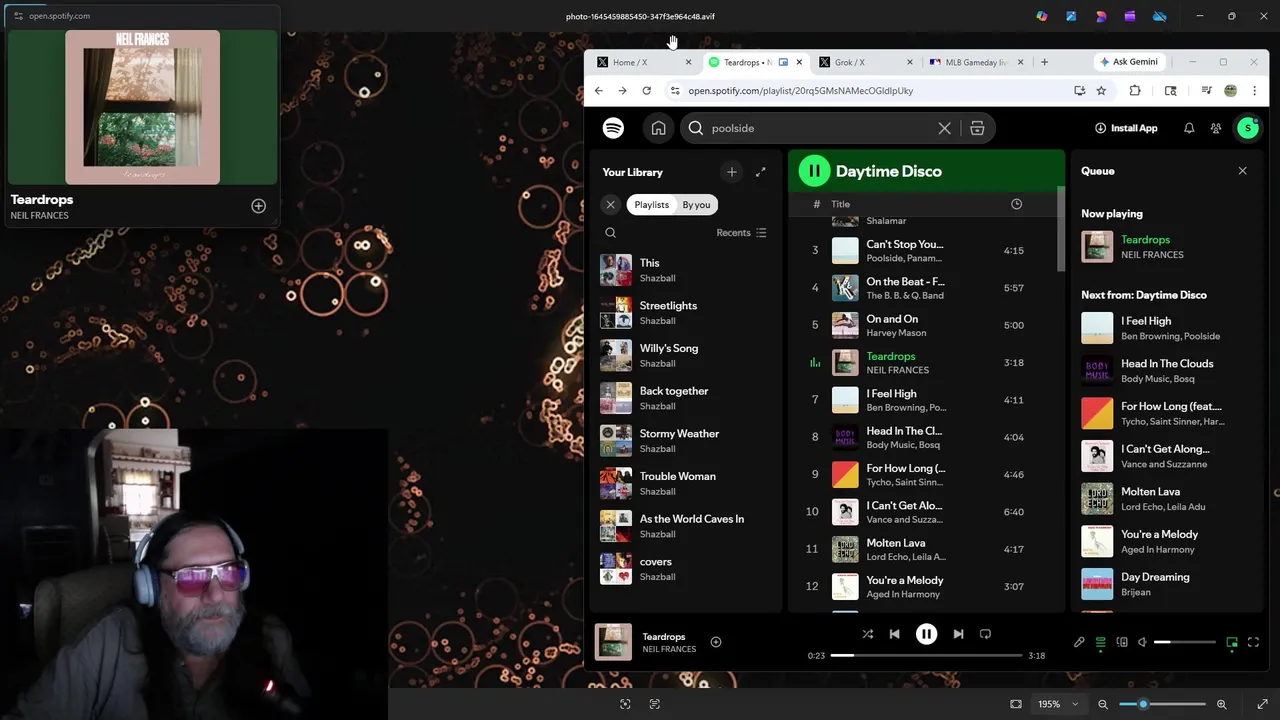Toggle the miniplayer icon

pos(1232,643)
